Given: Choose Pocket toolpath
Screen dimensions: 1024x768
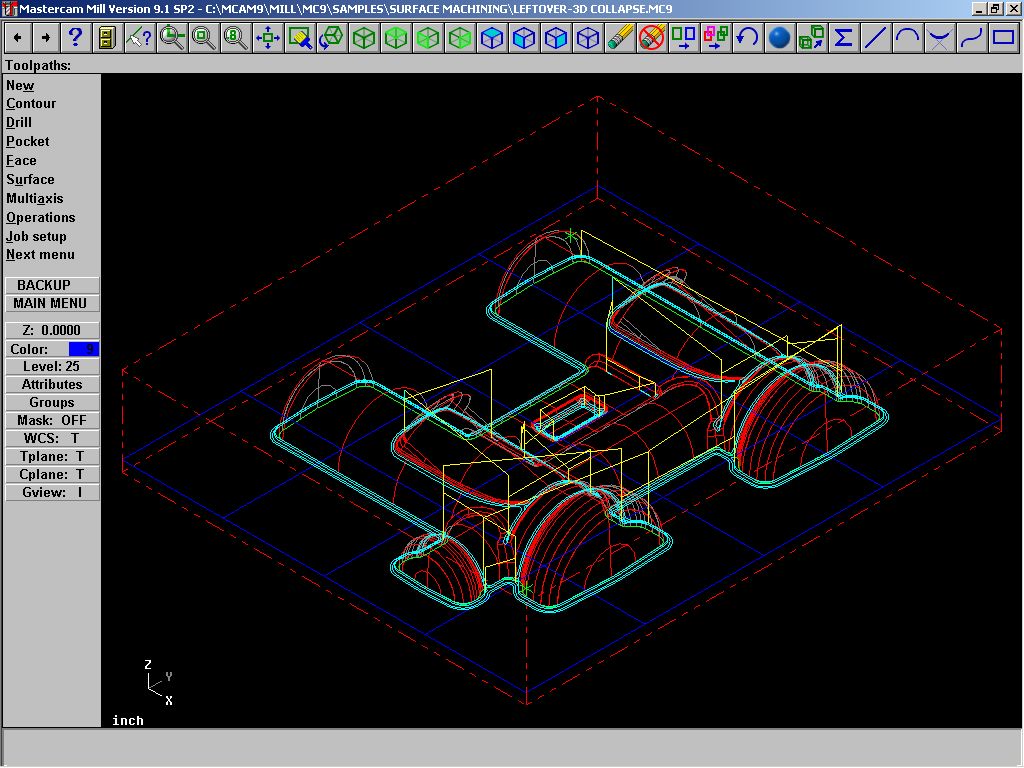Looking at the screenshot, I should tap(27, 142).
